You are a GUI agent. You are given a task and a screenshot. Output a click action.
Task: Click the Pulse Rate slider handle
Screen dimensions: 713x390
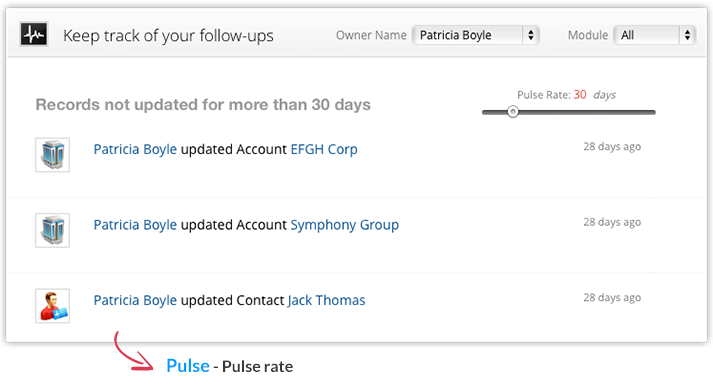tap(513, 112)
